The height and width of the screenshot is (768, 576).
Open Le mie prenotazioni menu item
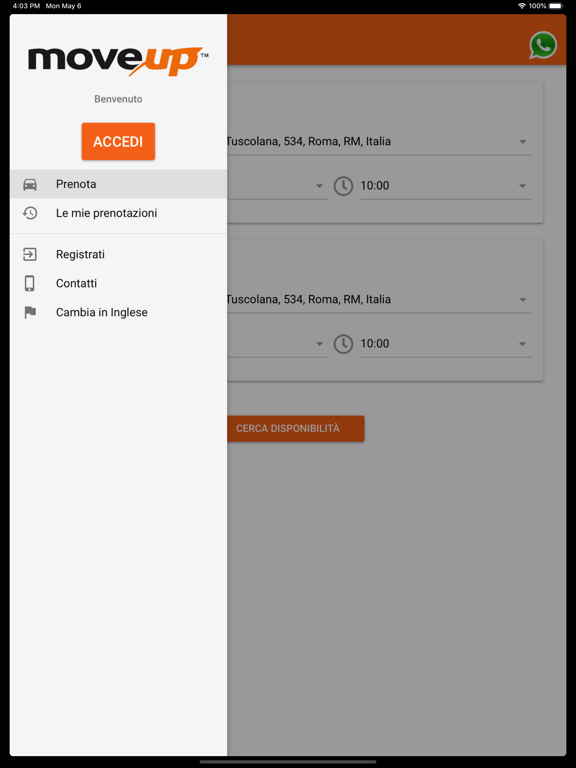tap(118, 213)
